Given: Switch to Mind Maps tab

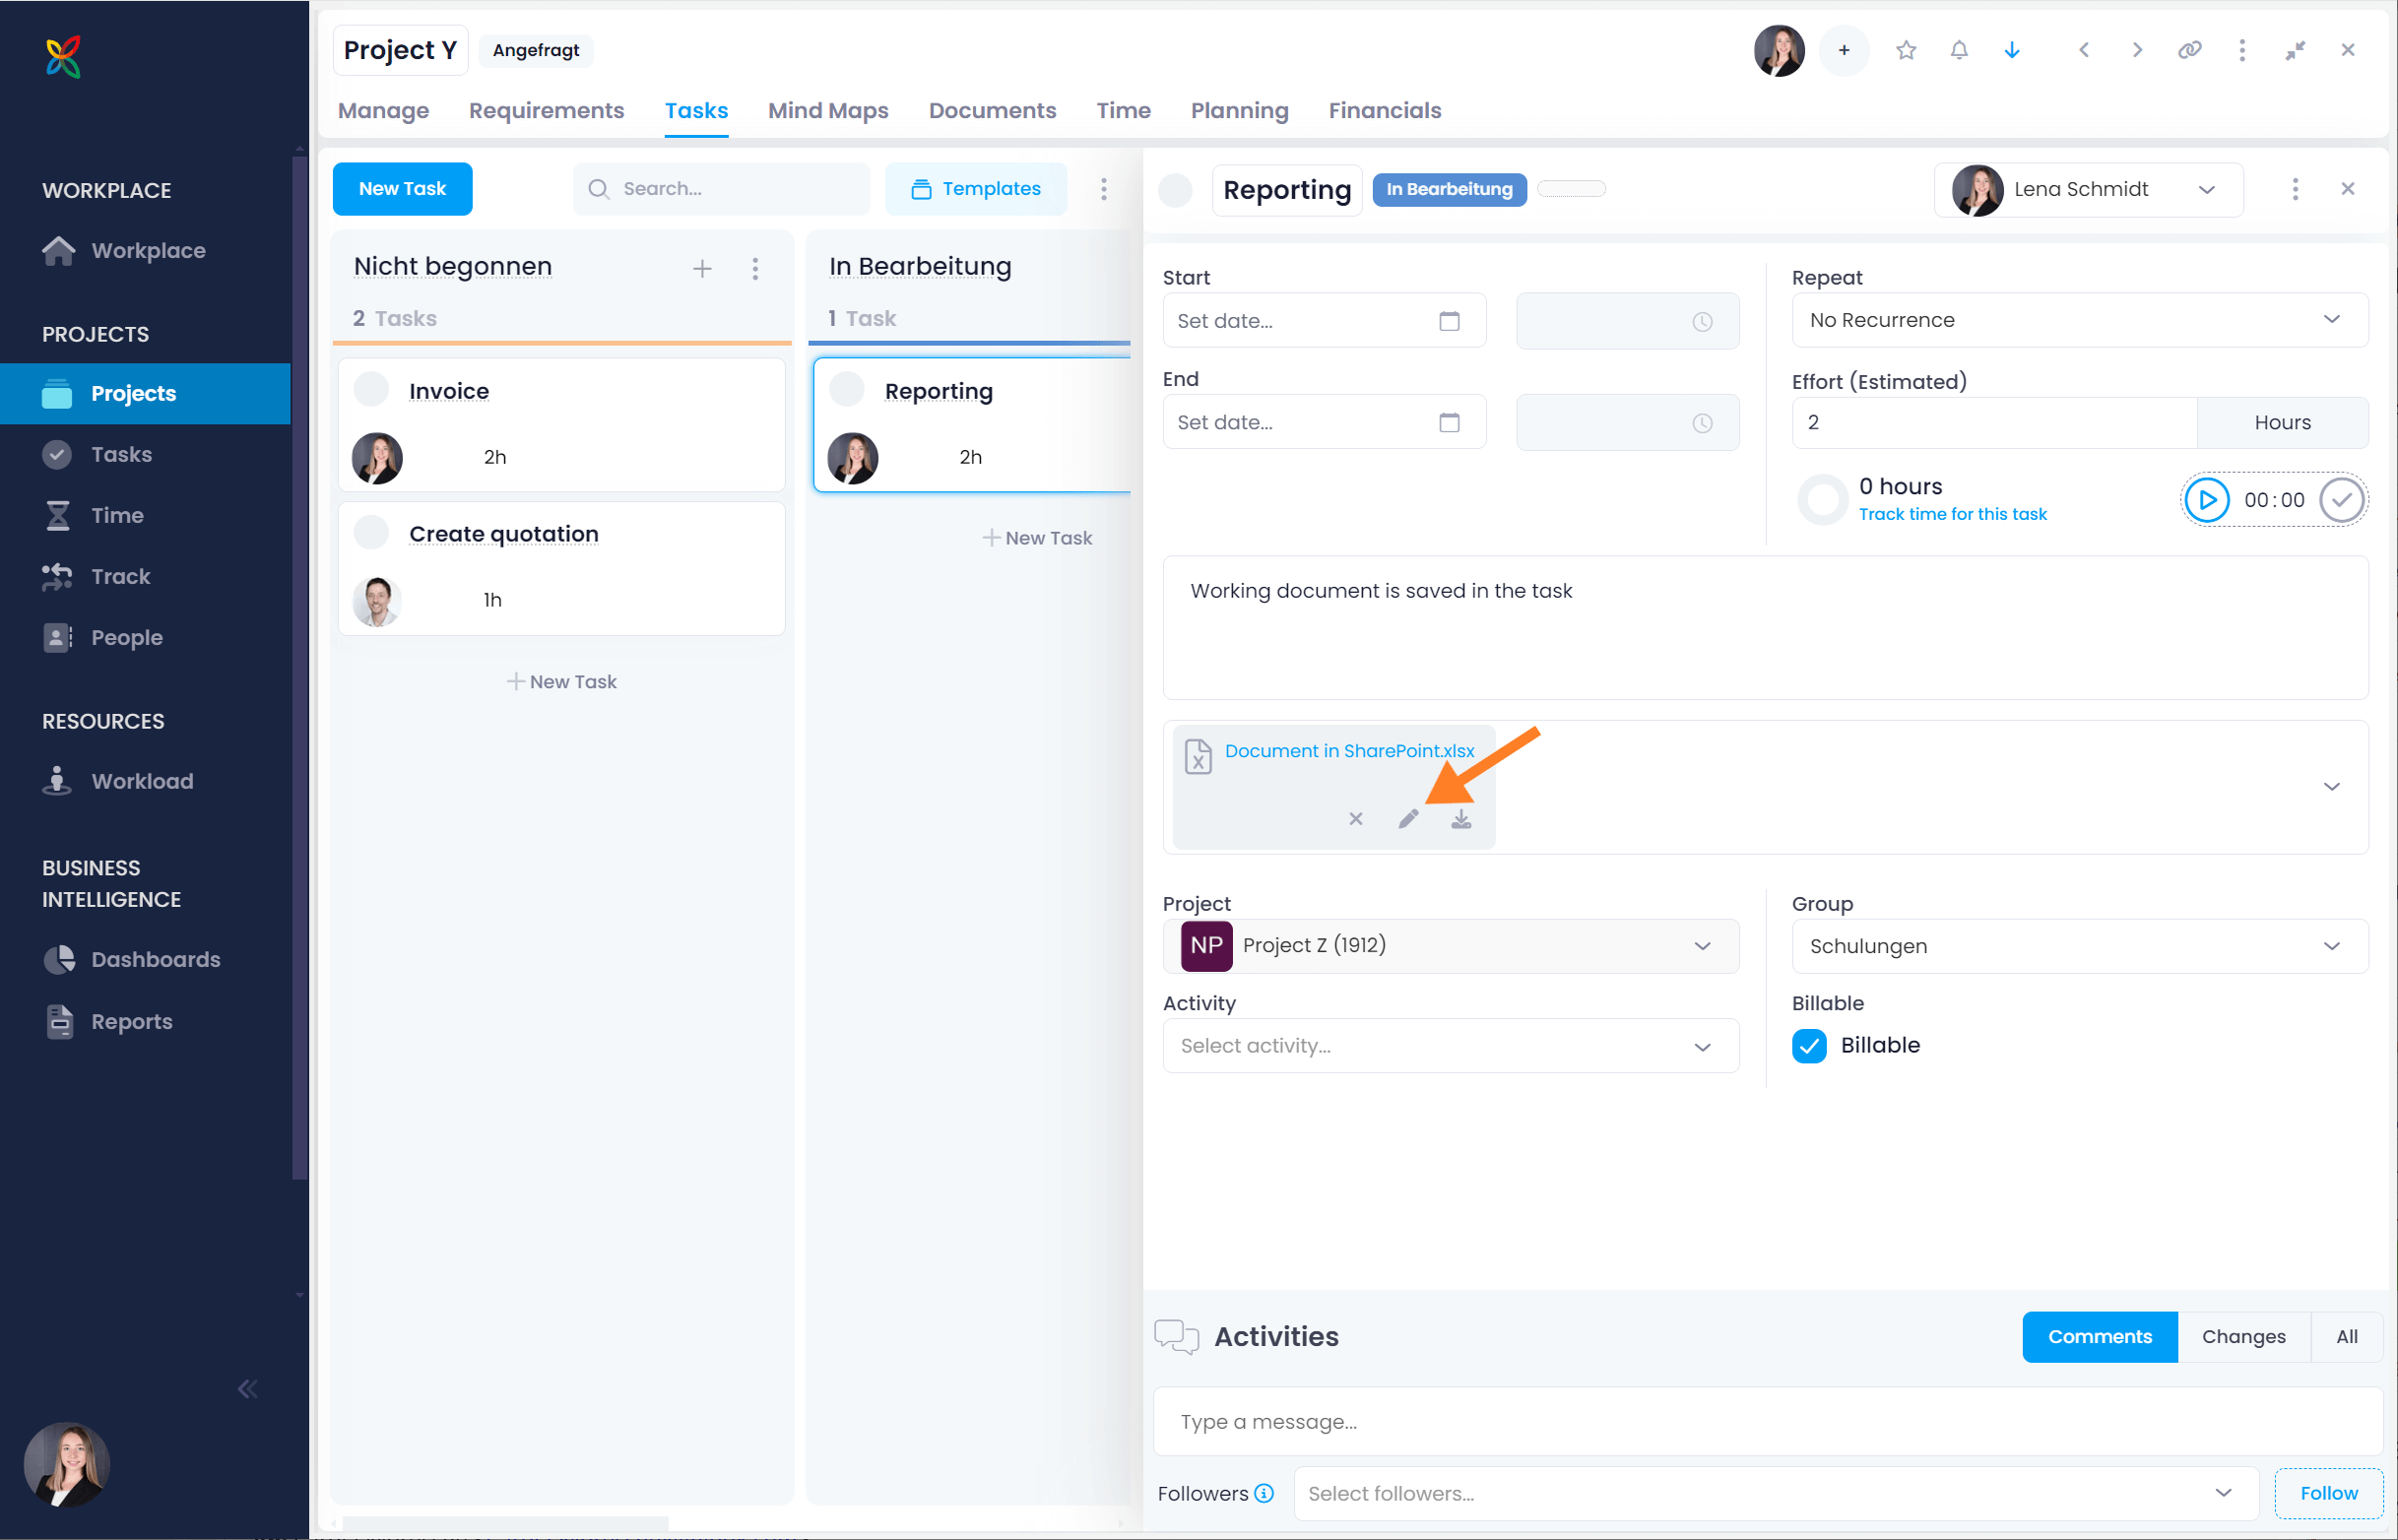Looking at the screenshot, I should point(828,111).
